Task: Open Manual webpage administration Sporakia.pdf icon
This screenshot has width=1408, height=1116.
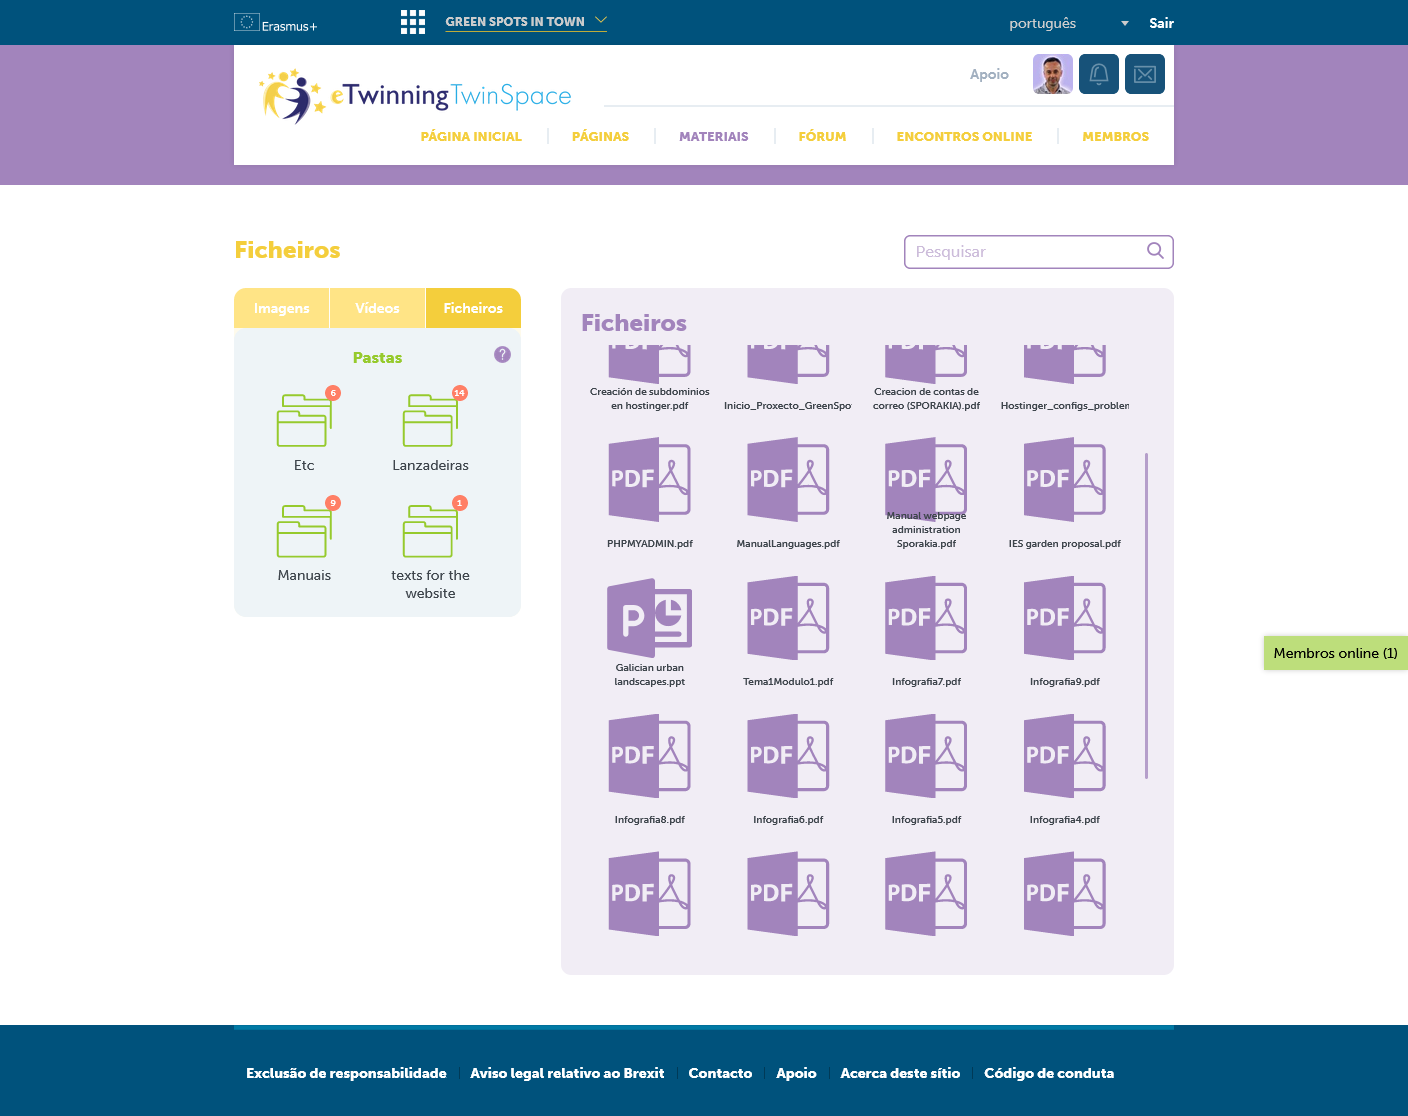Action: click(926, 478)
